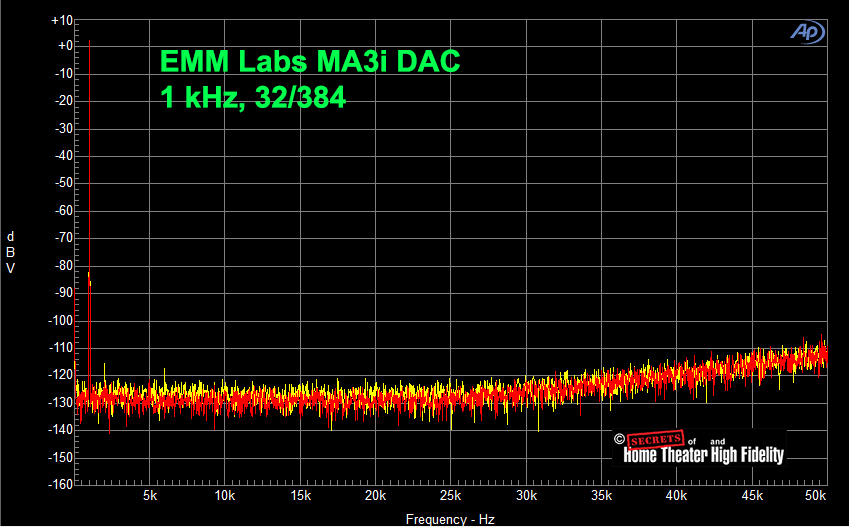The image size is (849, 527).
Task: Click the '+10' y-axis tick label
Action: (62, 21)
